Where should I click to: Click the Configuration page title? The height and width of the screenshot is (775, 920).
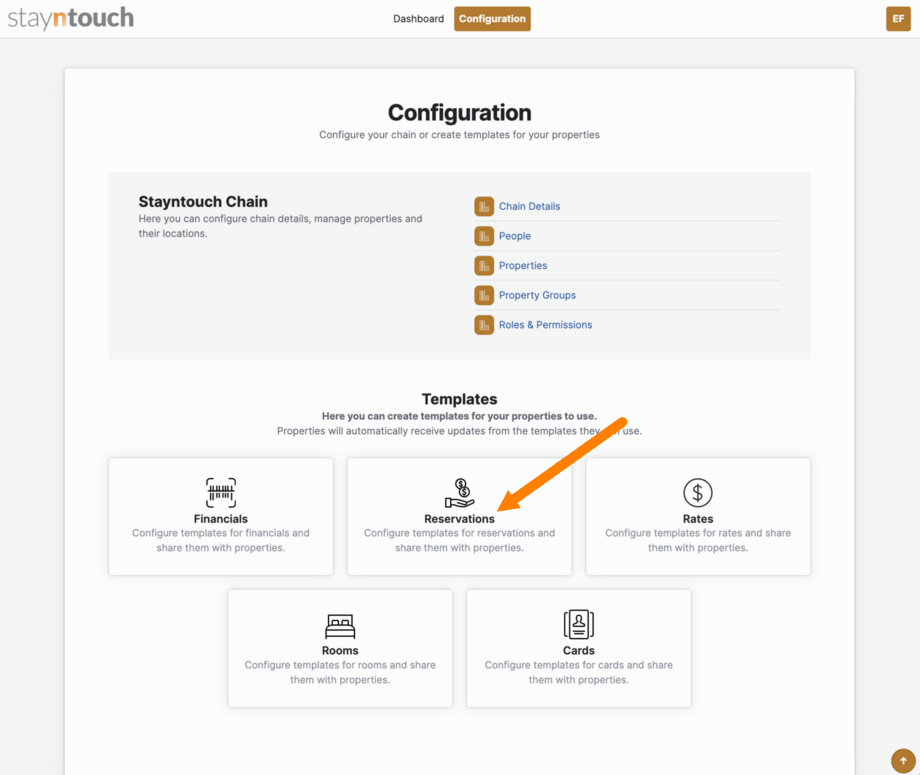coord(459,113)
